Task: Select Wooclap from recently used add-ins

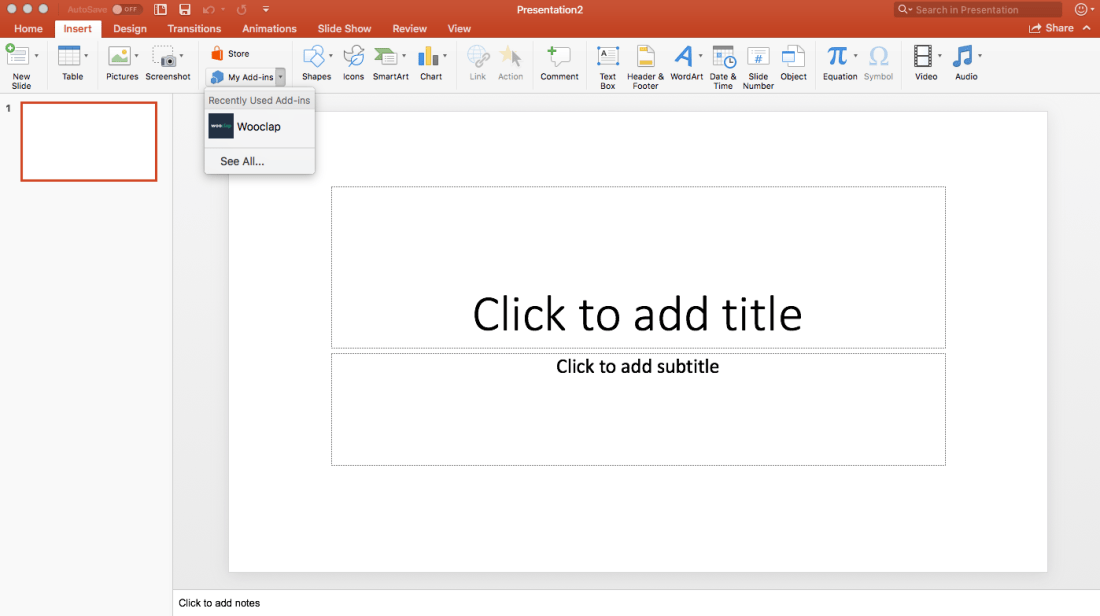Action: tap(259, 127)
